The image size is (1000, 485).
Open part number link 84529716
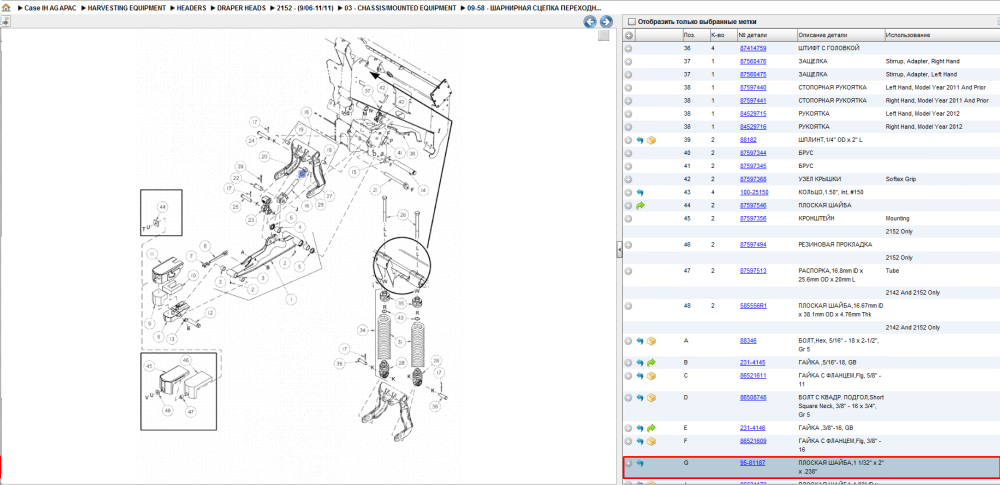[753, 127]
